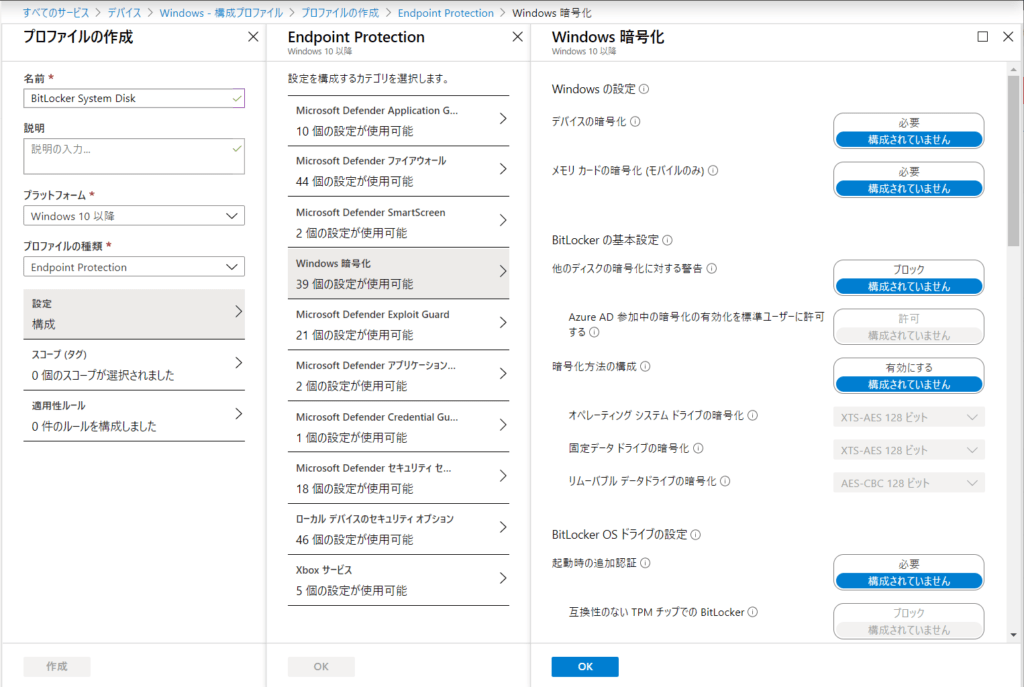Click scrollbar down arrow in Windows 暗号化 blade
1024x687 pixels.
1013,634
